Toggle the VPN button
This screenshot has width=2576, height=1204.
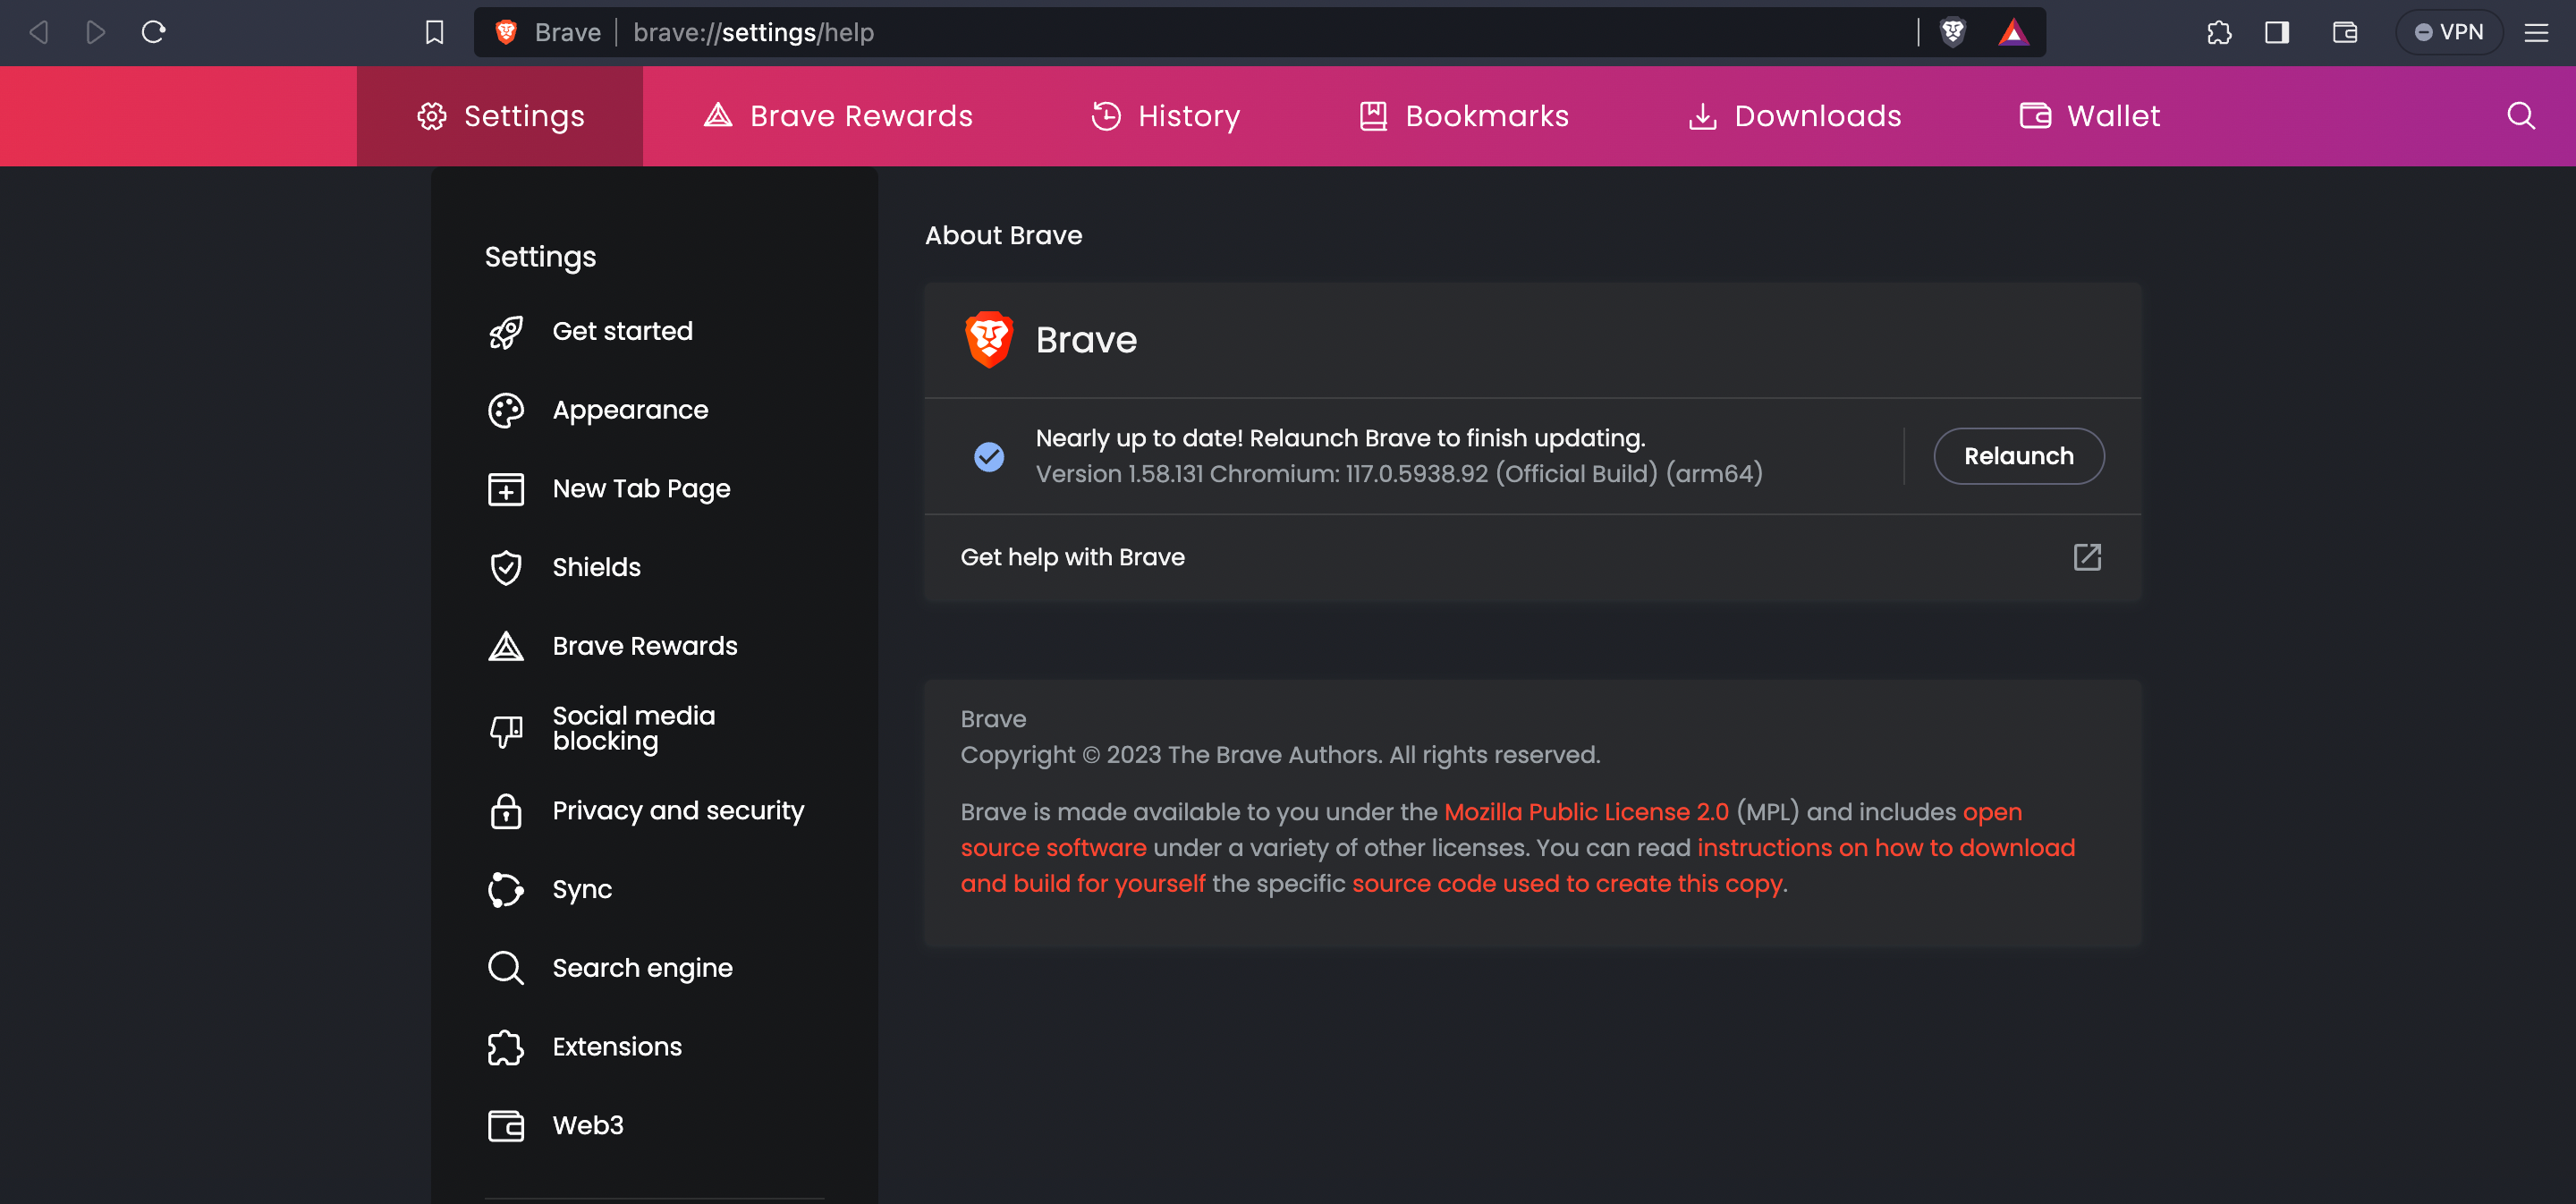[x=2448, y=33]
